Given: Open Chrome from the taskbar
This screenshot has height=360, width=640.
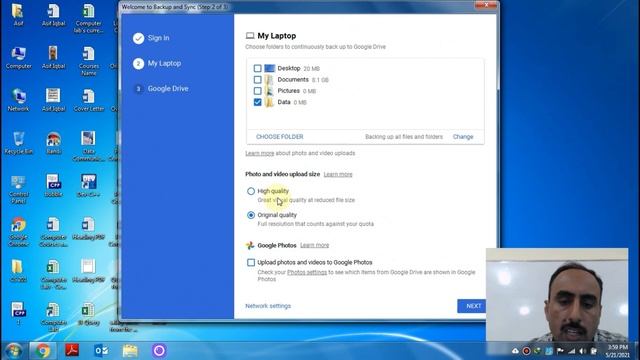Looking at the screenshot, I should click(x=42, y=351).
